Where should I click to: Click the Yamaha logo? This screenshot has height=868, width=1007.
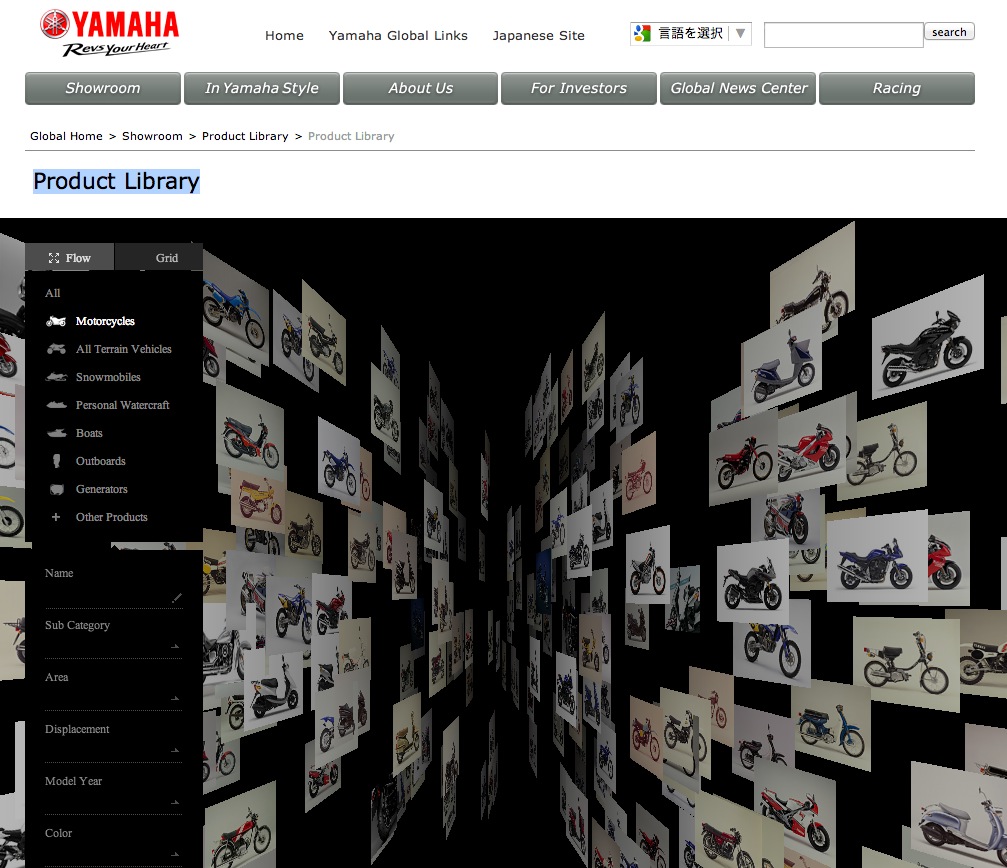(109, 32)
